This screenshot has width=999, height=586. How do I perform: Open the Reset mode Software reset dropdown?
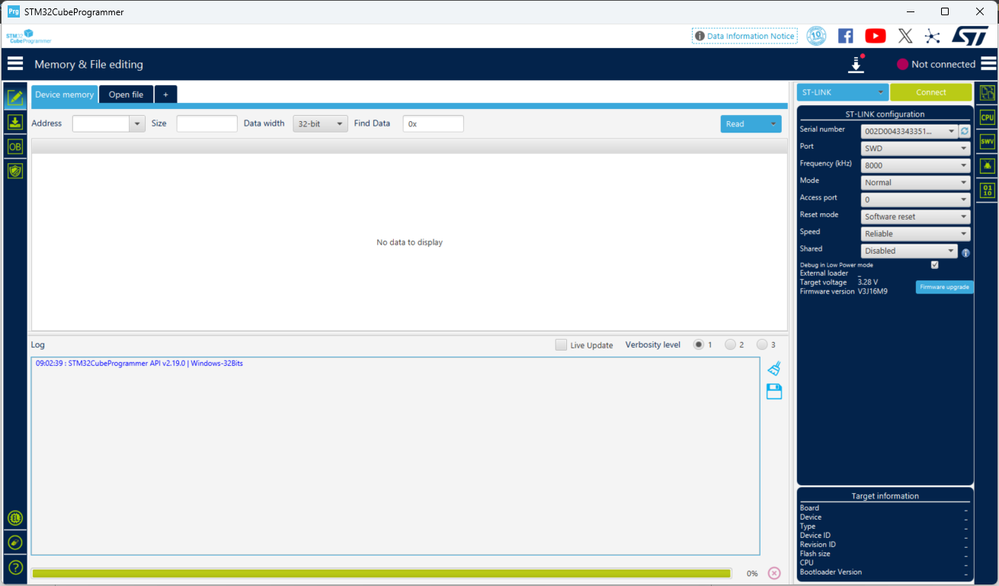[916, 217]
